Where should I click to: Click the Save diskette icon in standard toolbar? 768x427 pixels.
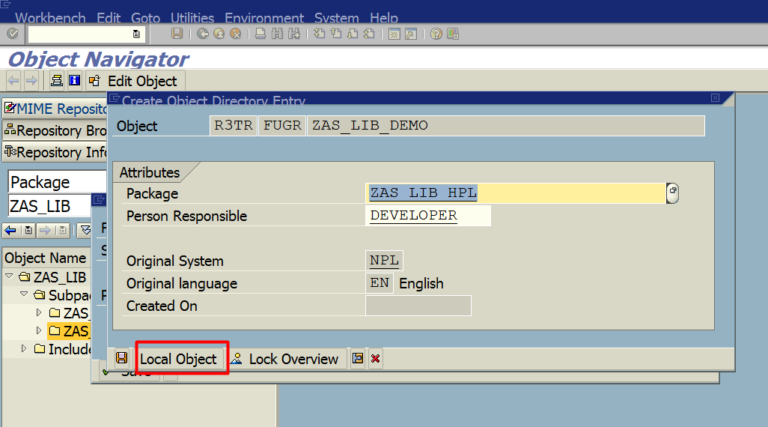tap(177, 34)
